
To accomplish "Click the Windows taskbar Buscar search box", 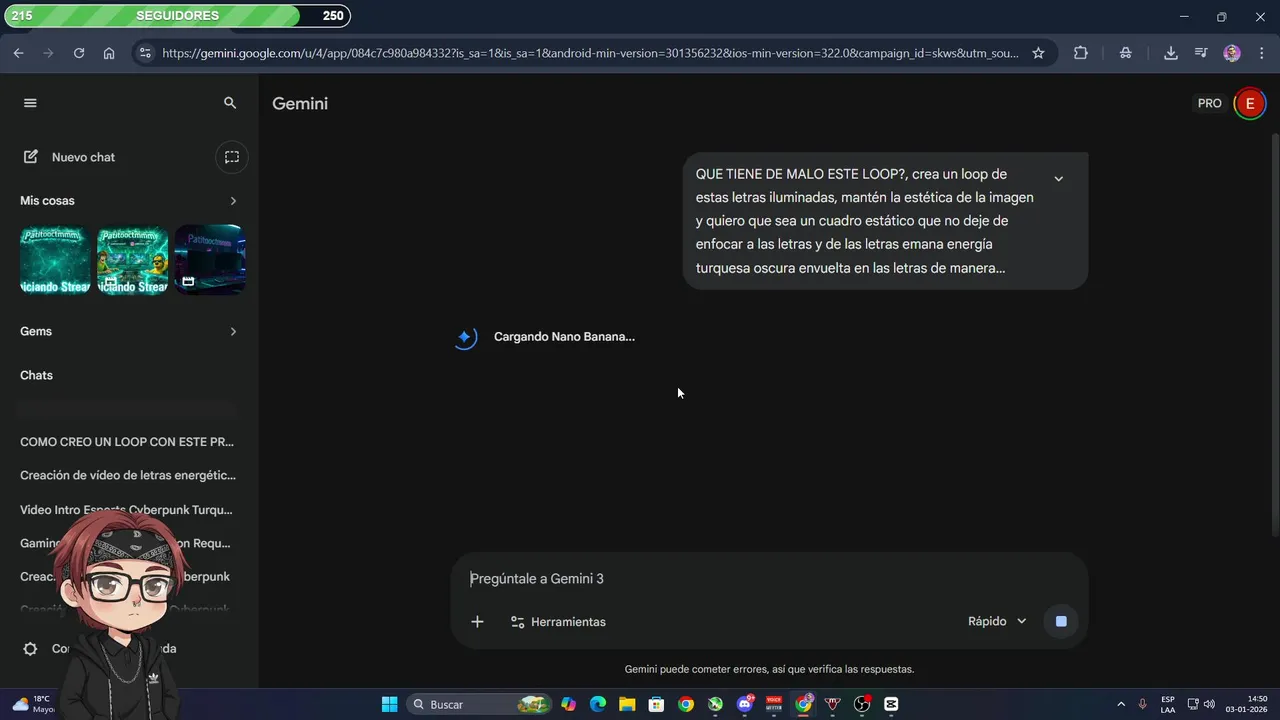I will (x=479, y=704).
